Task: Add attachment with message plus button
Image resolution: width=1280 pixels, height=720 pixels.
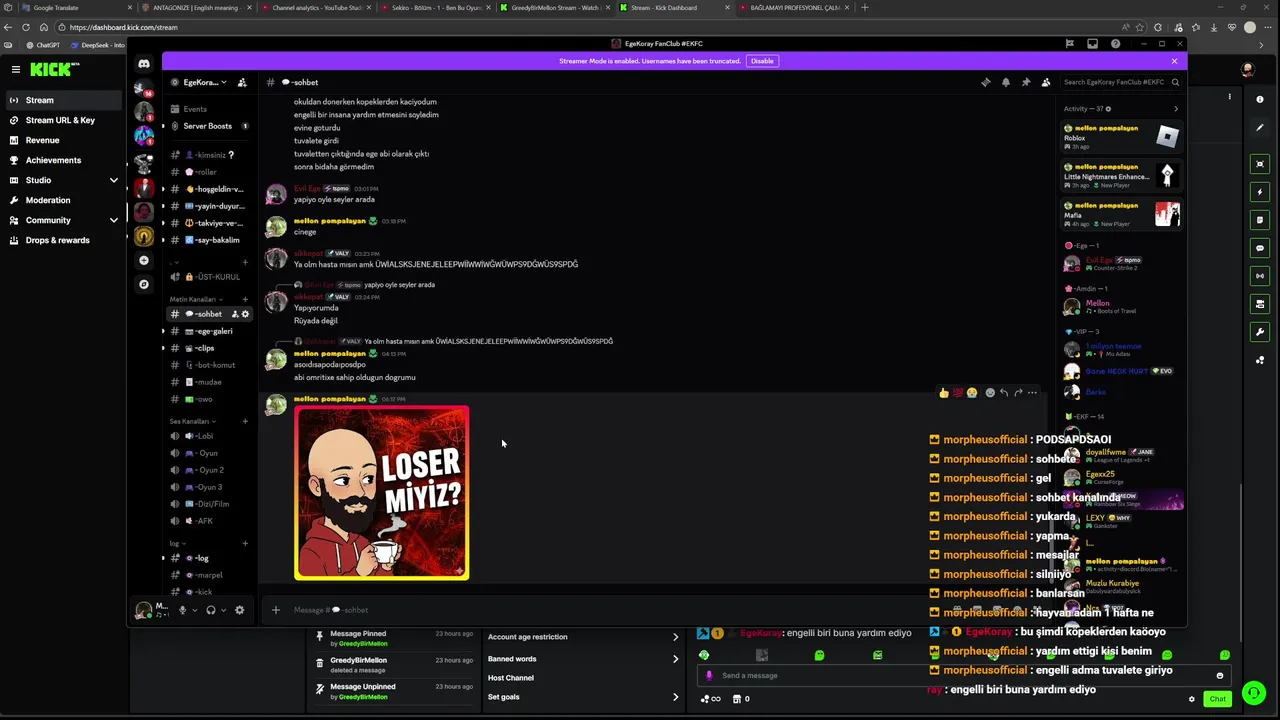Action: [276, 610]
